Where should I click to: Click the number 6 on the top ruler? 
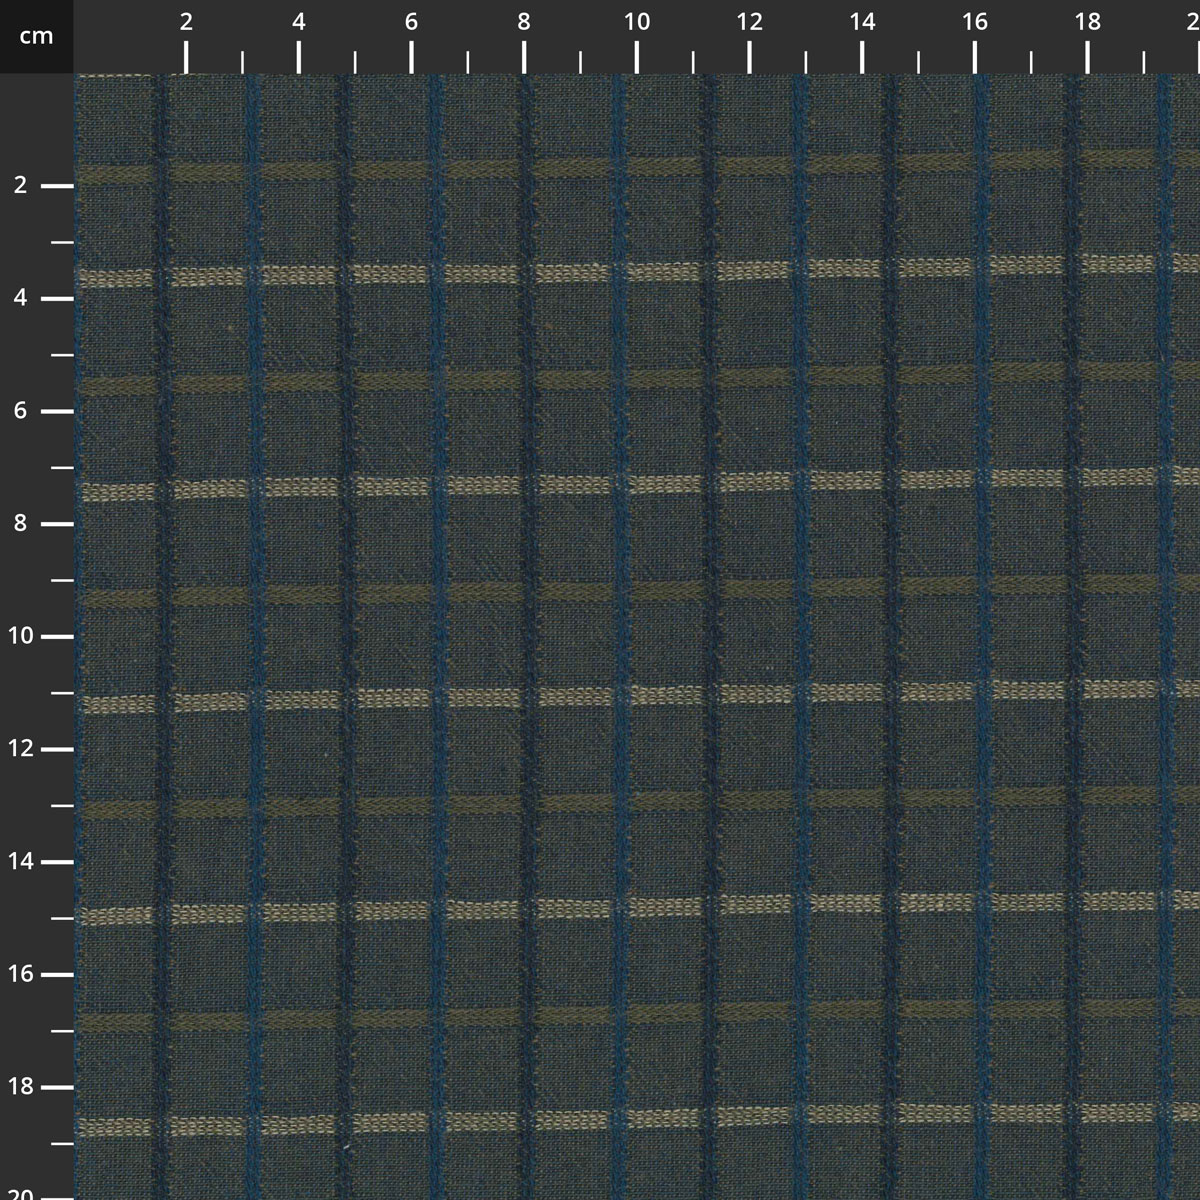pos(410,22)
